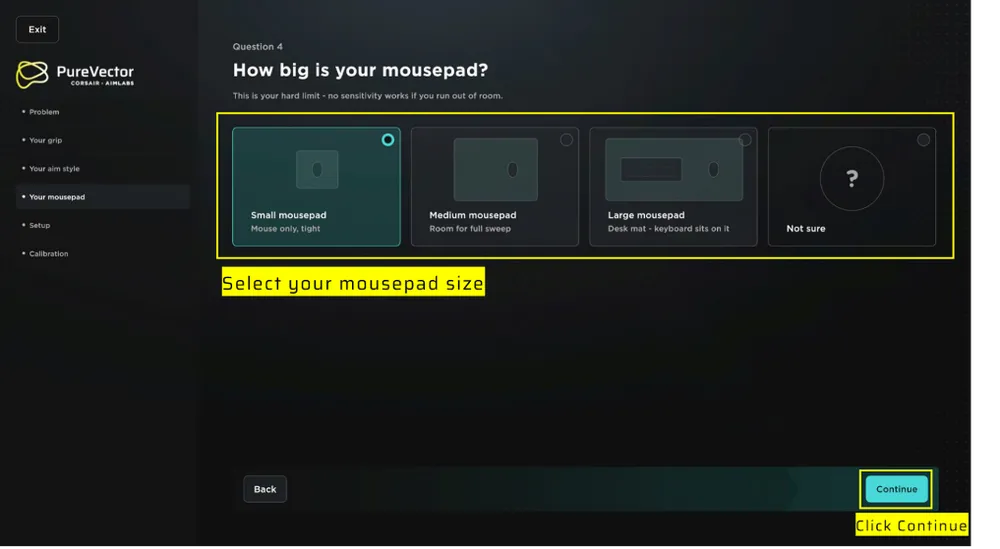Open the Calibration step
Image resolution: width=1000 pixels, height=549 pixels.
tap(48, 254)
